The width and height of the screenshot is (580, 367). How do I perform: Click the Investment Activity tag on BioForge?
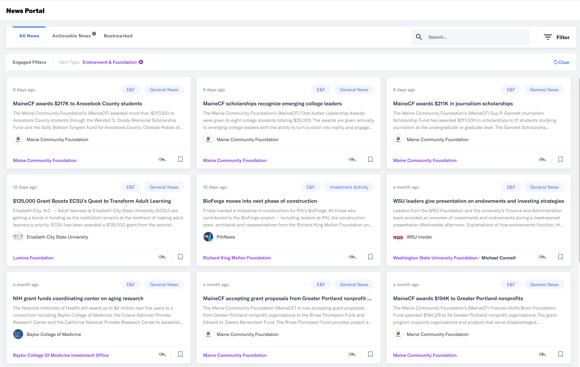coord(349,187)
